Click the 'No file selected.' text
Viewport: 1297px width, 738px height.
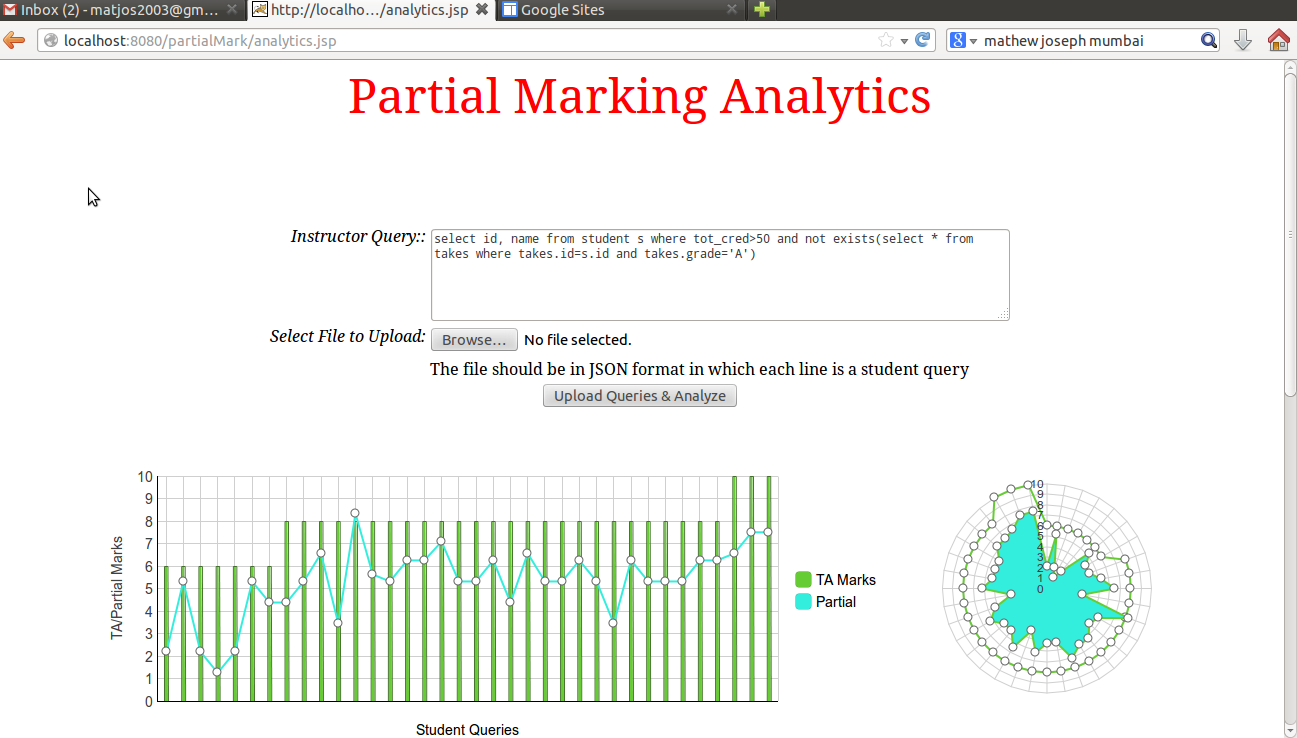tap(578, 340)
